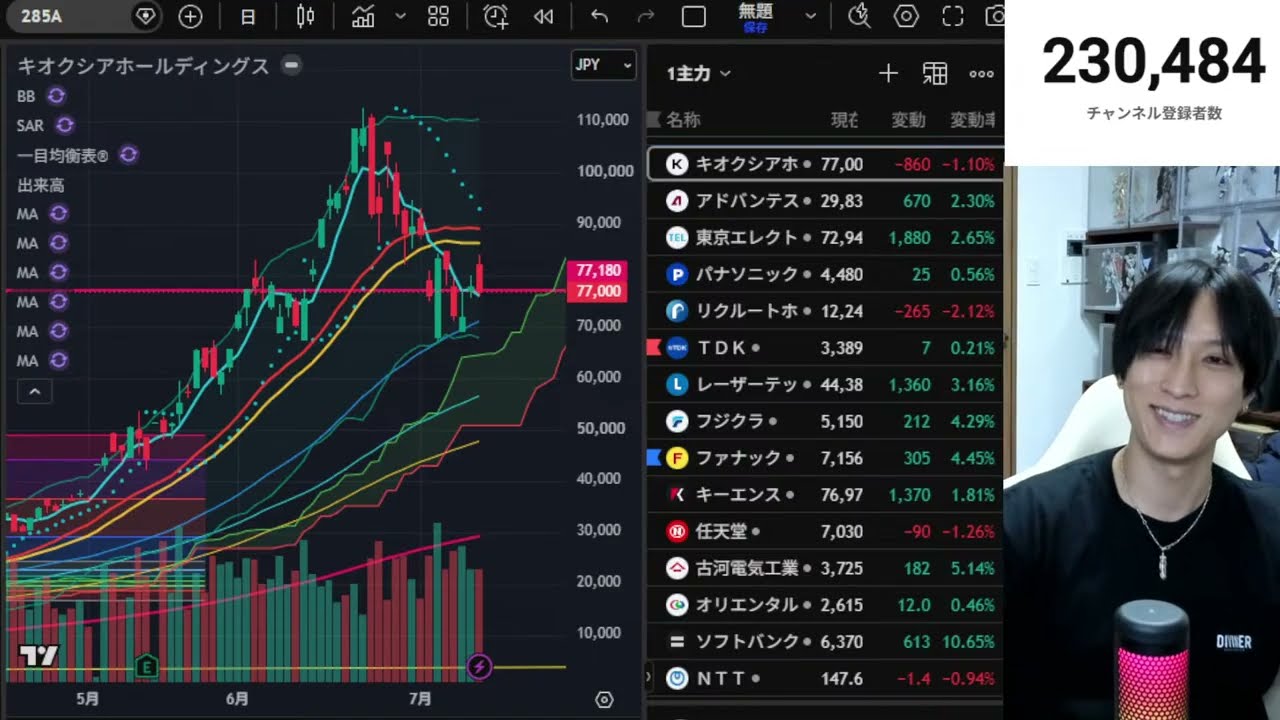Open the quick search lightning magnifier icon
The image size is (1280, 720).
click(x=859, y=16)
